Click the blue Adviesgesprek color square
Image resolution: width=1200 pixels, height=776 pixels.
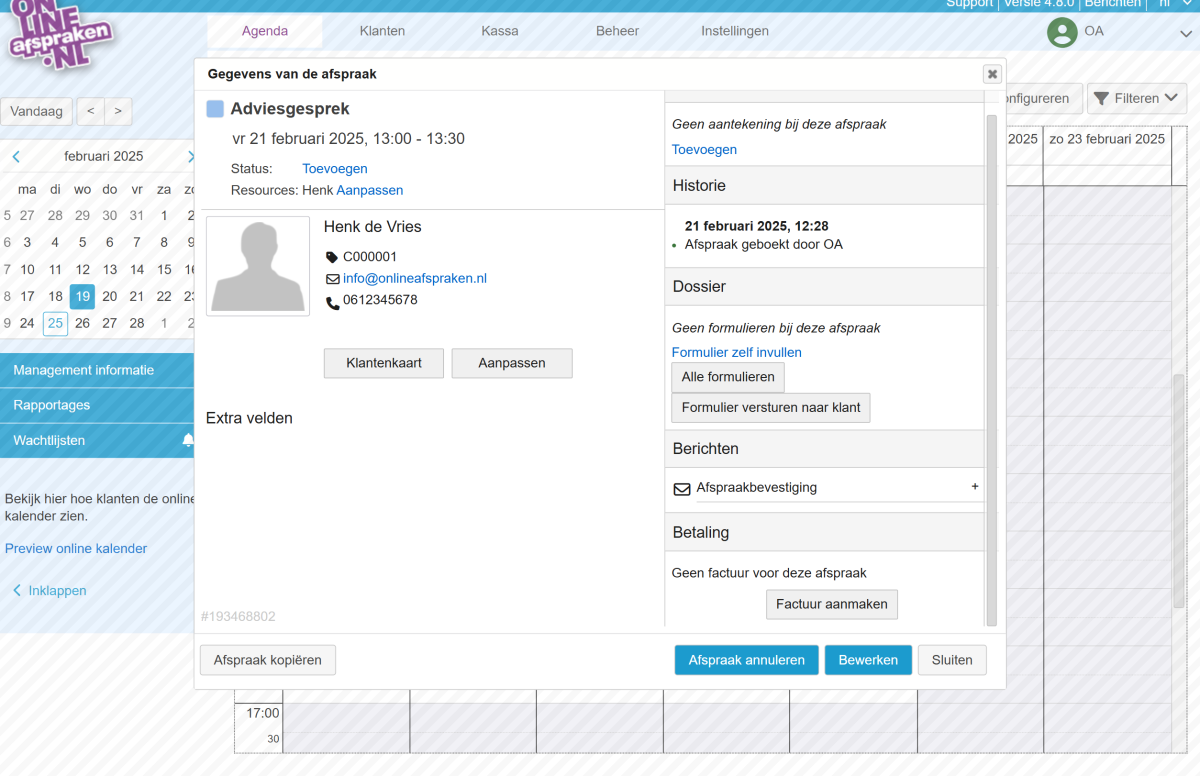pos(215,109)
